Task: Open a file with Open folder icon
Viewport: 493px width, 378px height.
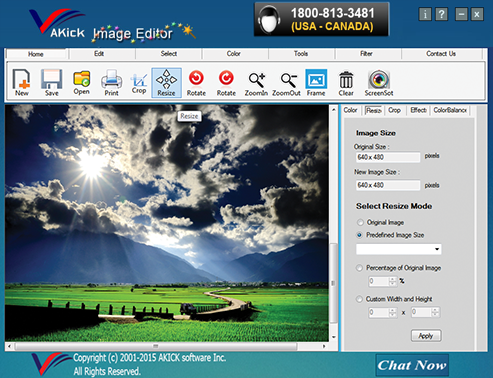Action: [82, 82]
